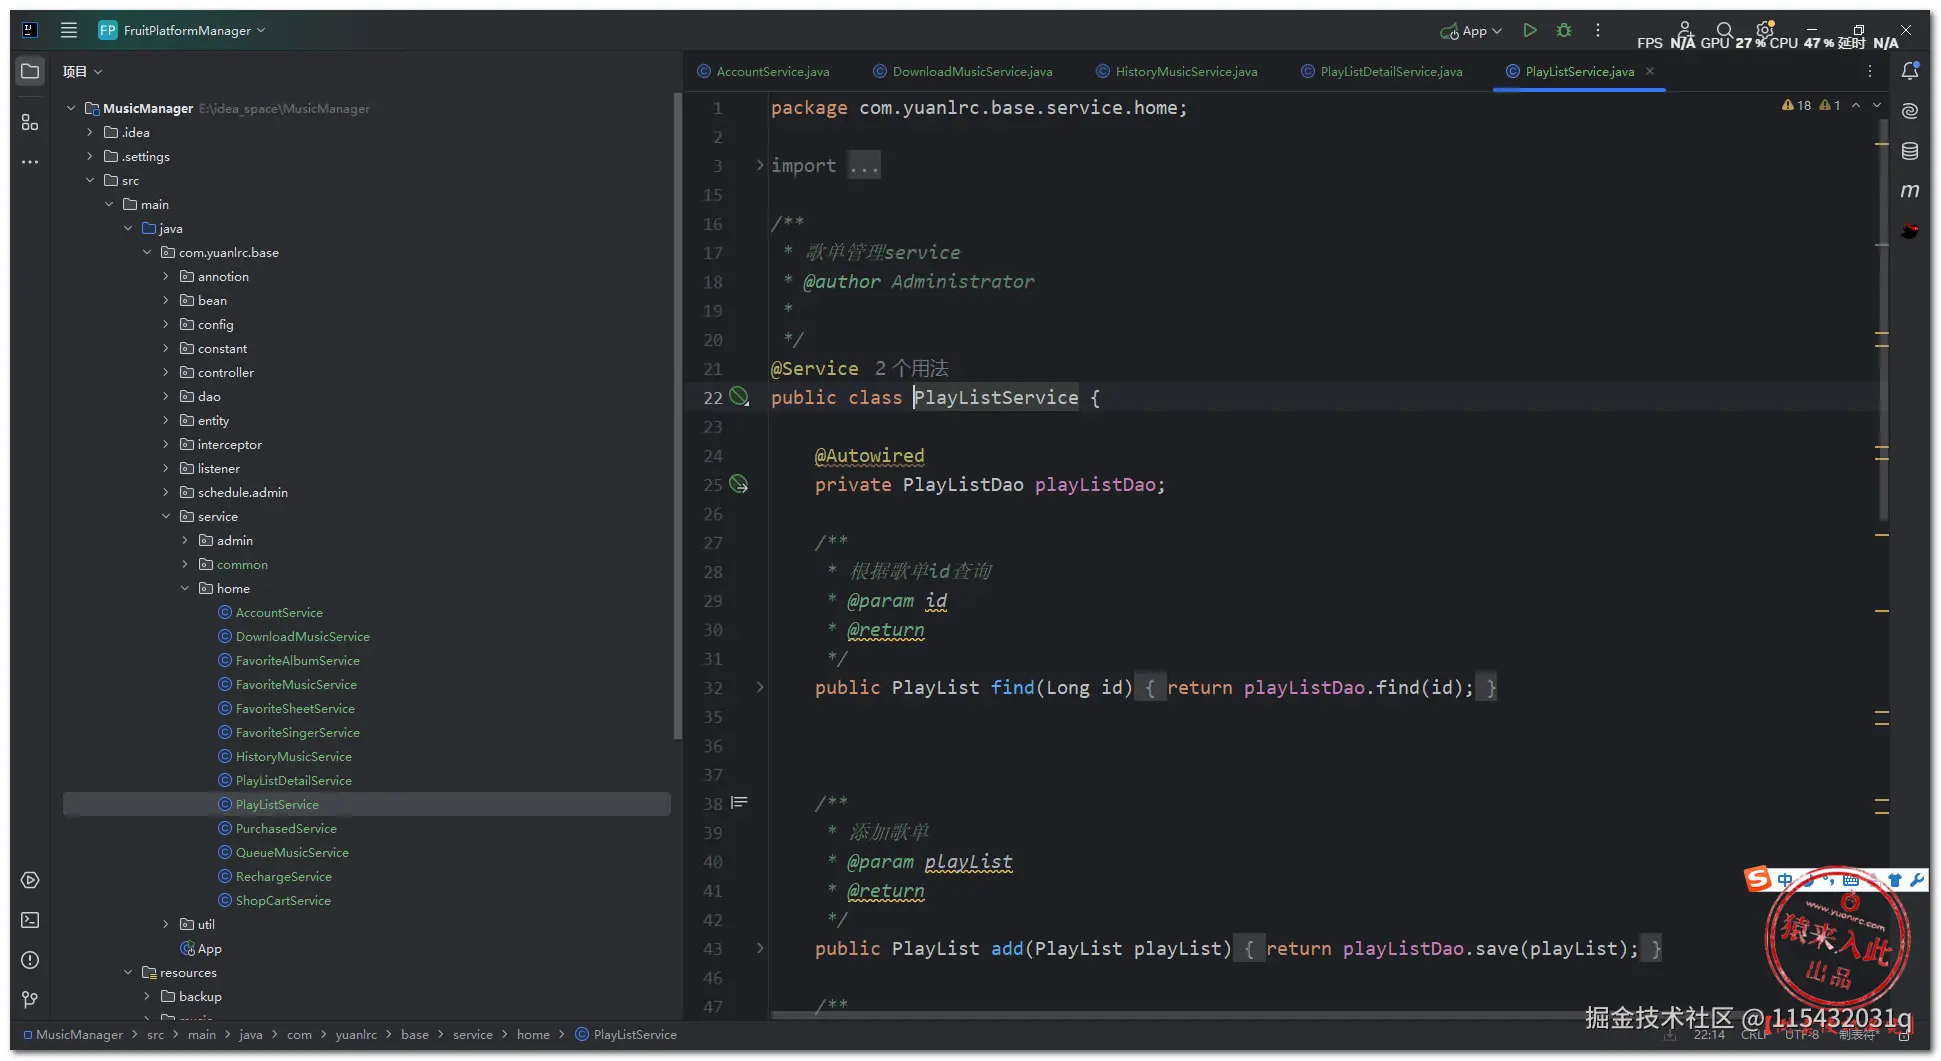This screenshot has height=1061, width=1941.
Task: Open the main hamburger menu
Action: coord(69,30)
